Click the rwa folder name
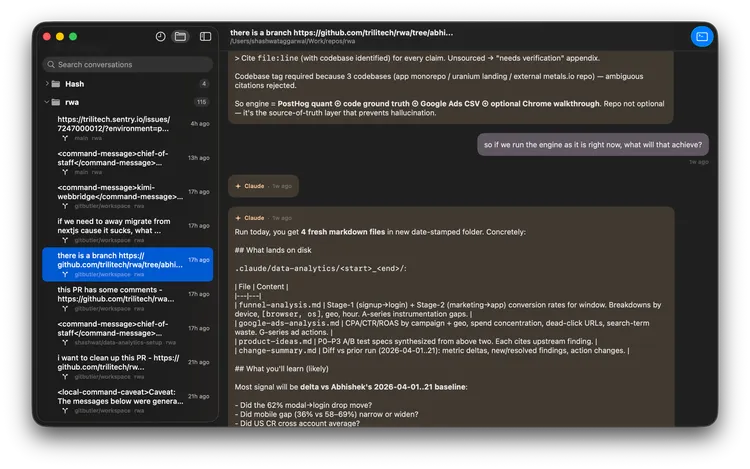The width and height of the screenshot is (750, 469). [72, 102]
